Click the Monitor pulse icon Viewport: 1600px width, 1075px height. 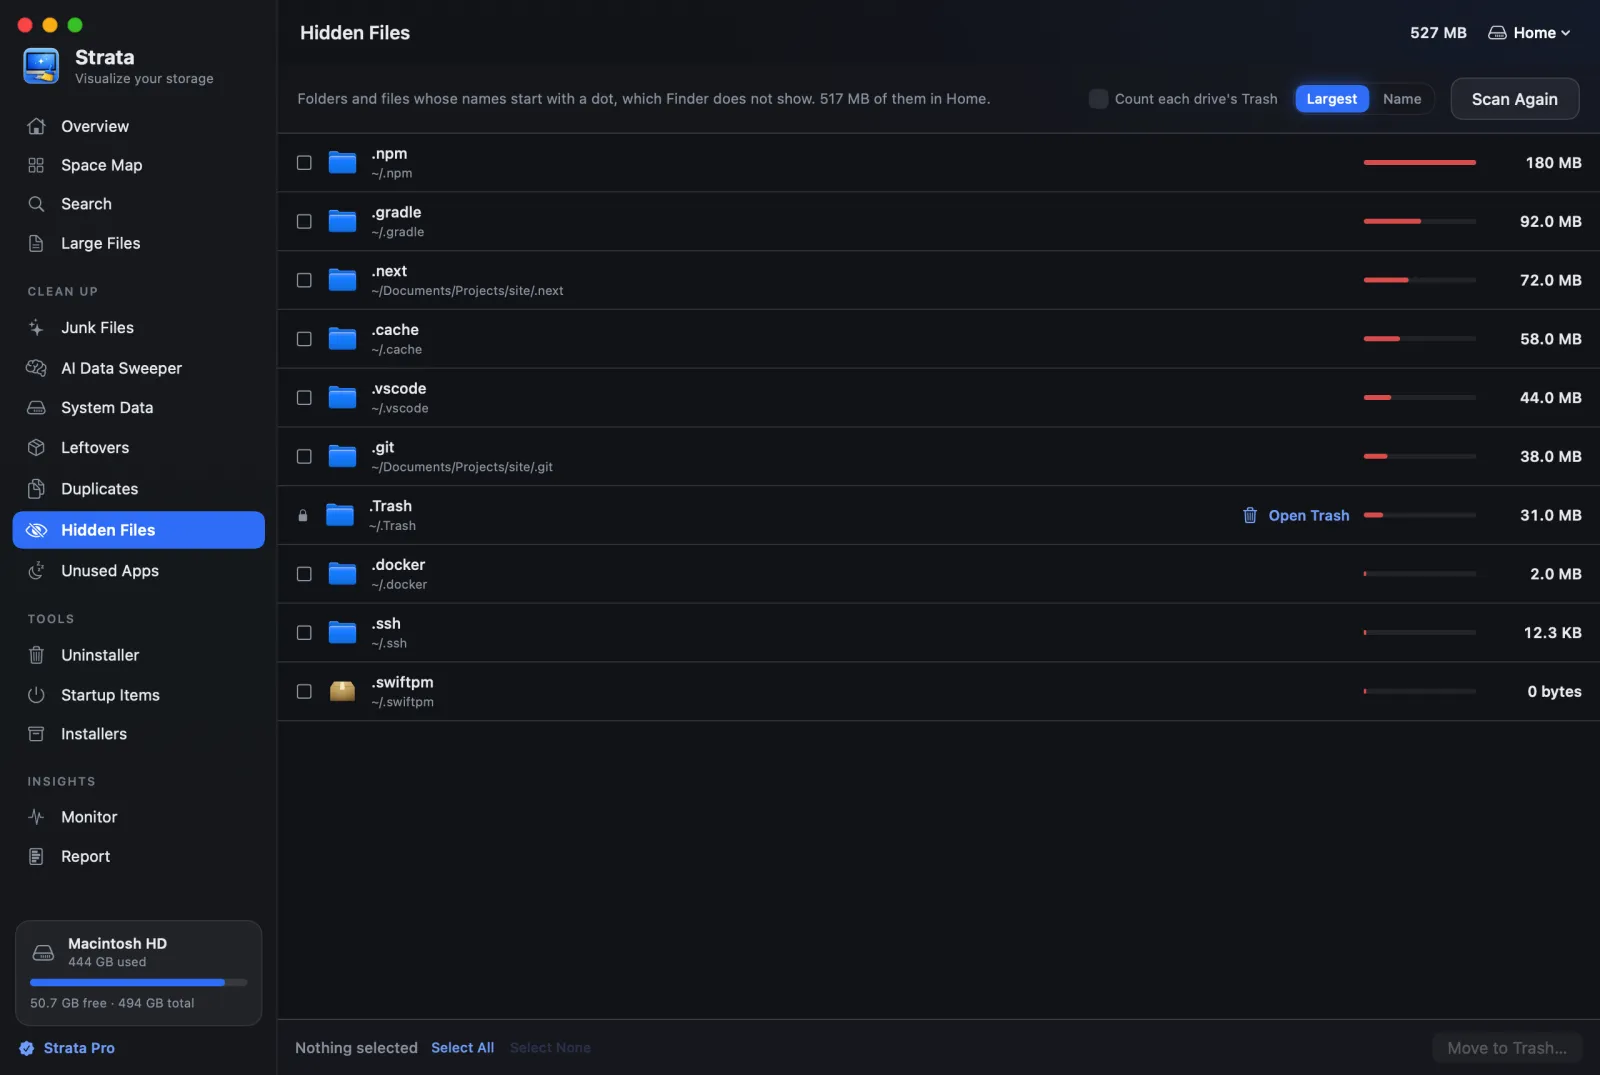tap(36, 817)
